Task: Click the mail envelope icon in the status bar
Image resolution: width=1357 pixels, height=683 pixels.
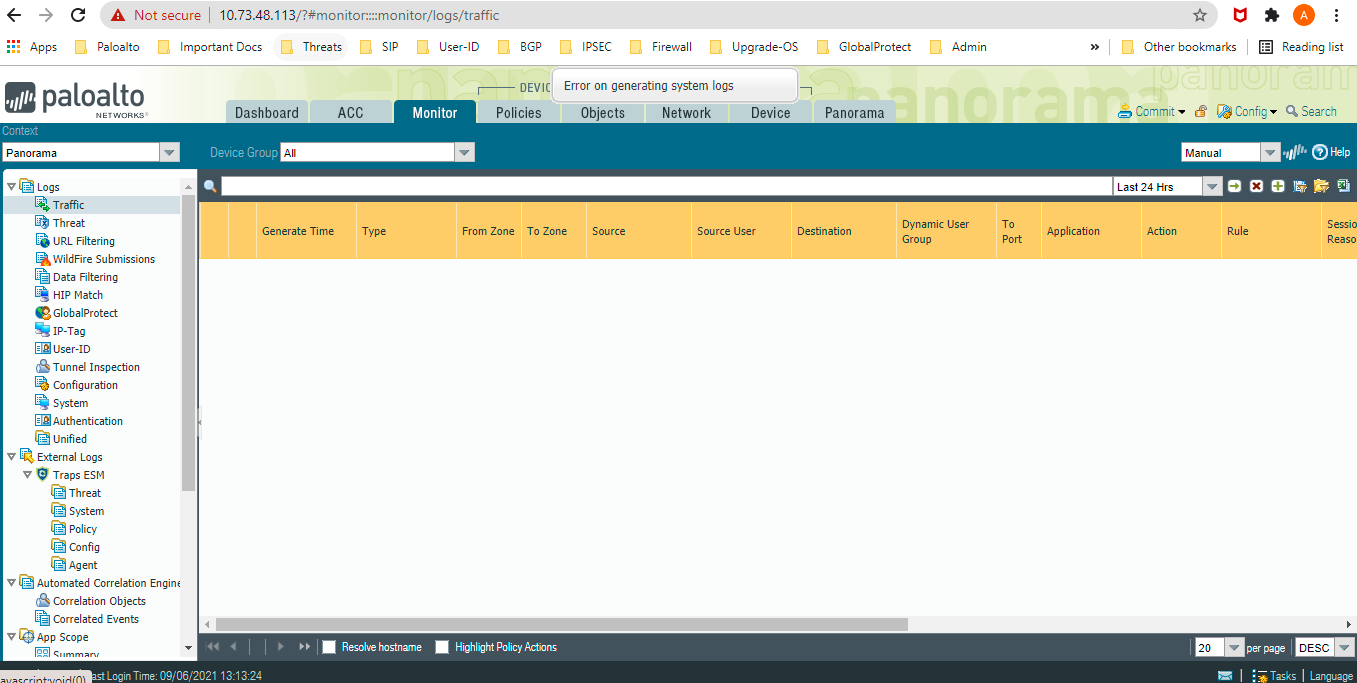Action: [x=1225, y=676]
